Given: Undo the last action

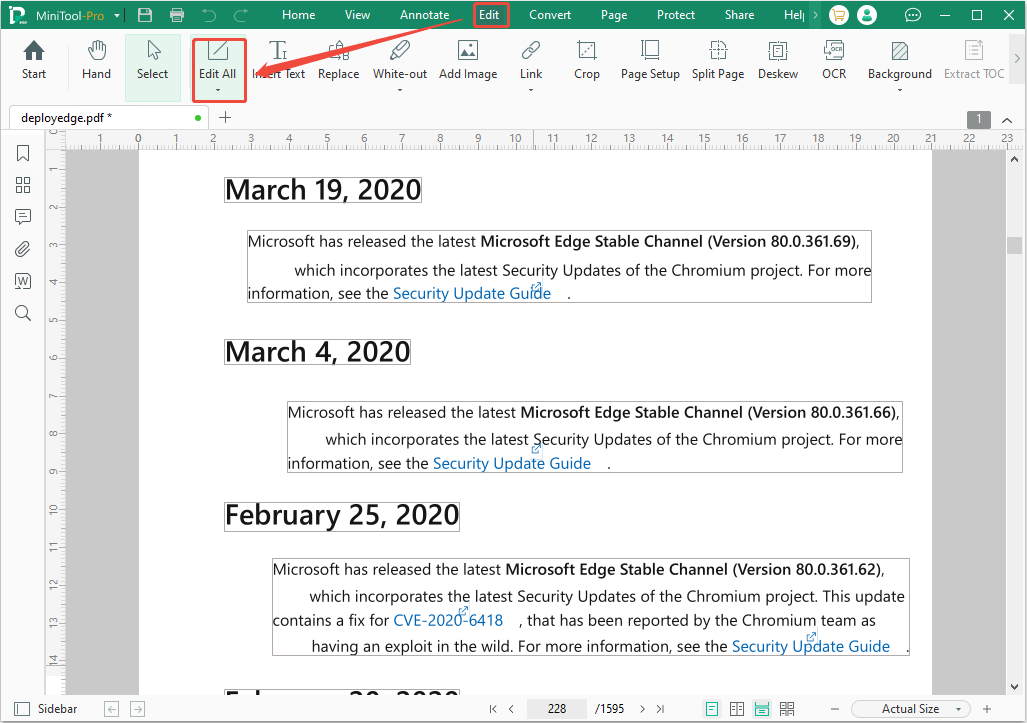Looking at the screenshot, I should (209, 15).
